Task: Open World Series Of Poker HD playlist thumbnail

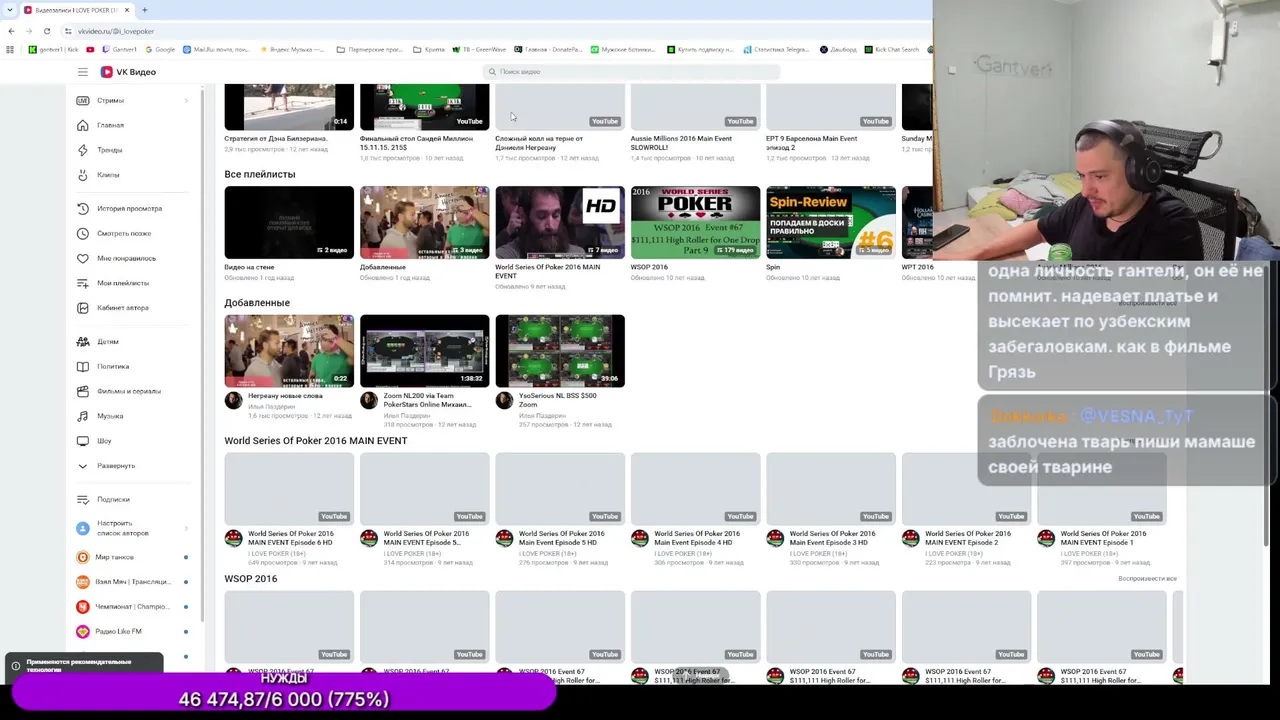Action: tap(560, 222)
